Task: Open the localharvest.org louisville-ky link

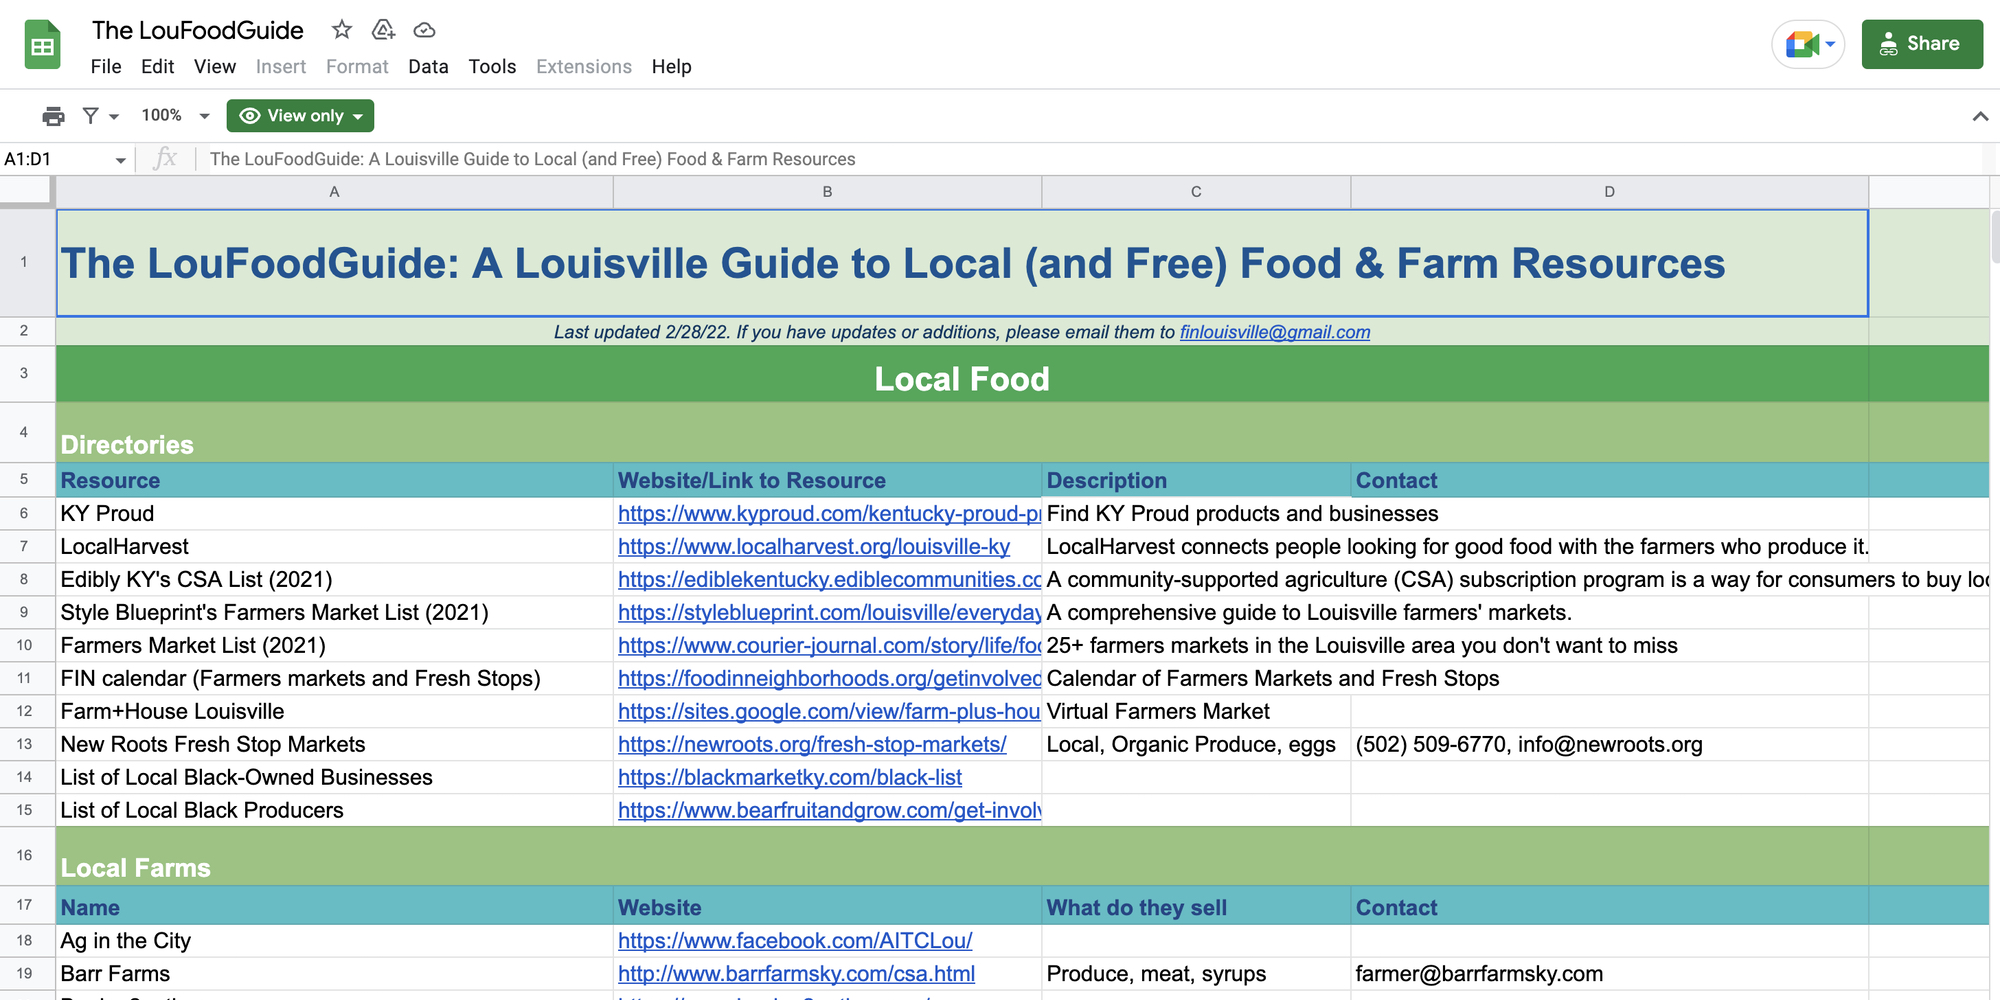Action: [814, 547]
